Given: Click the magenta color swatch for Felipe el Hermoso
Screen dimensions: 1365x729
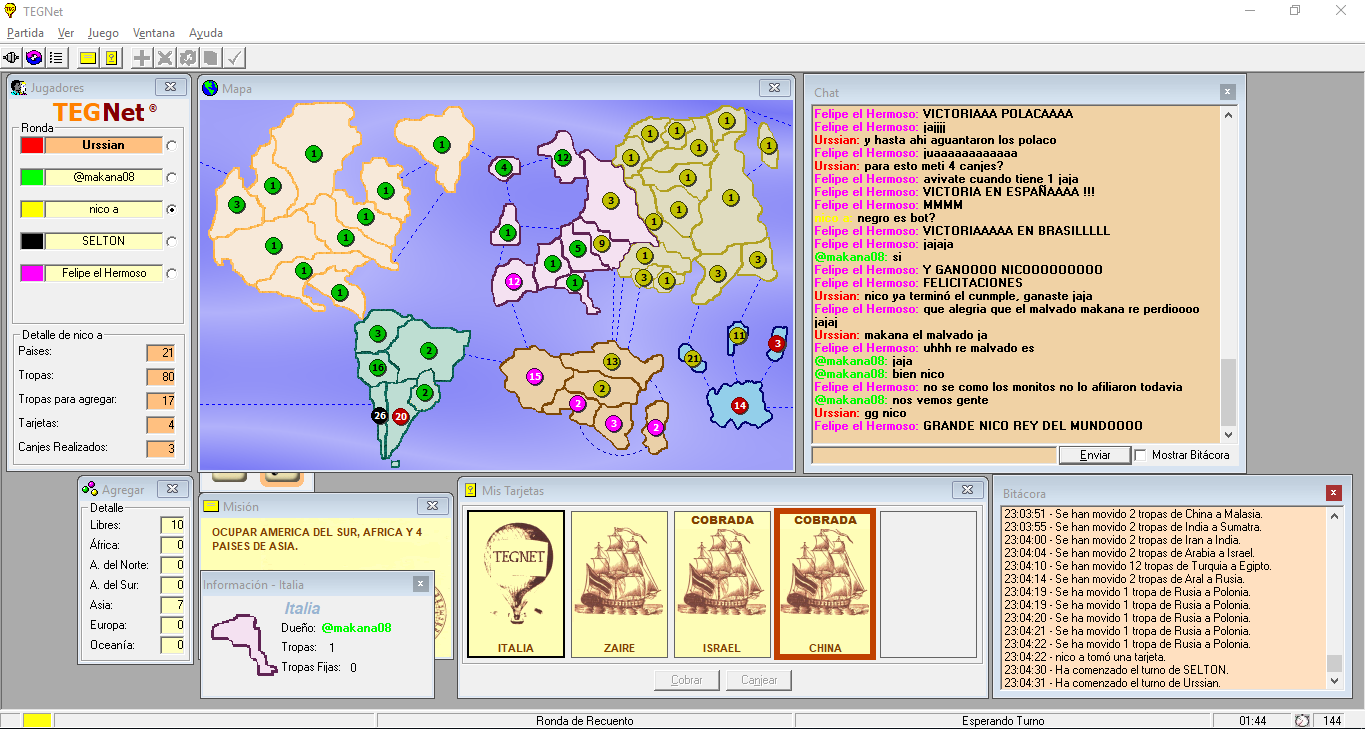Looking at the screenshot, I should (x=32, y=273).
